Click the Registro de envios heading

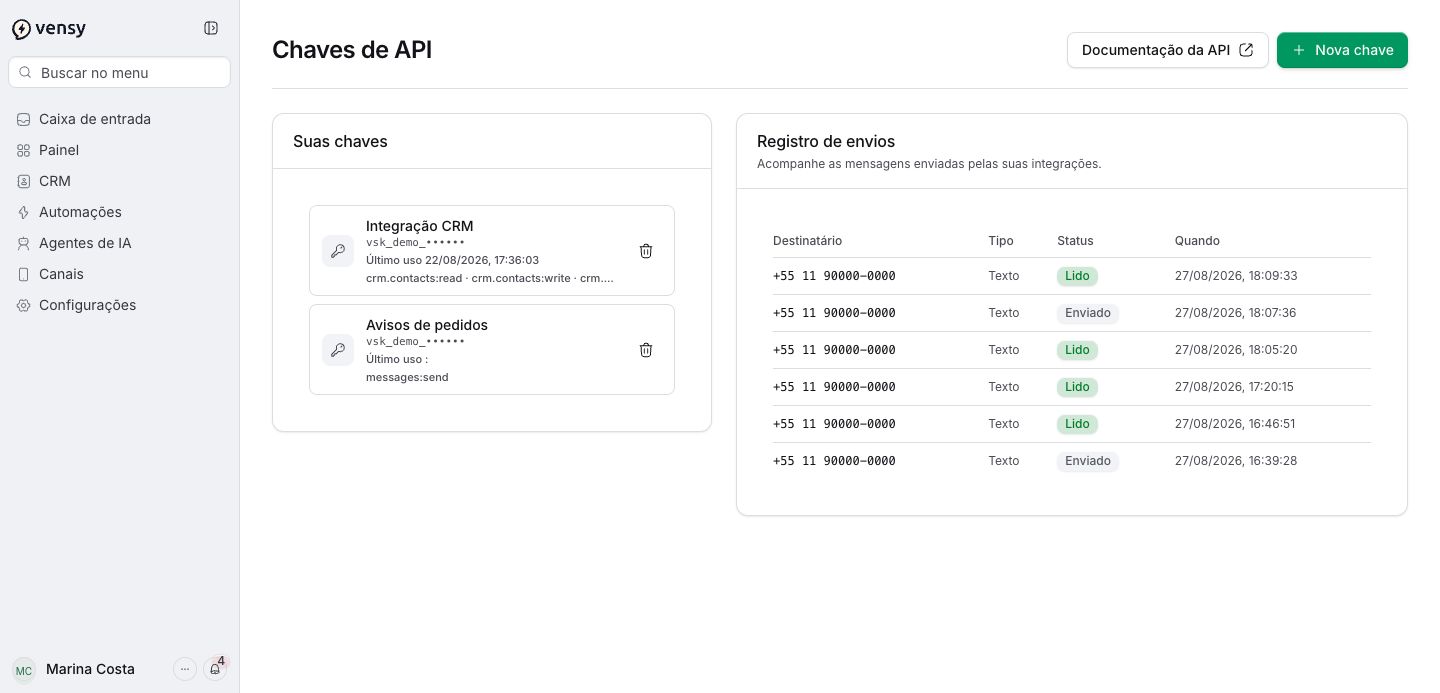826,141
